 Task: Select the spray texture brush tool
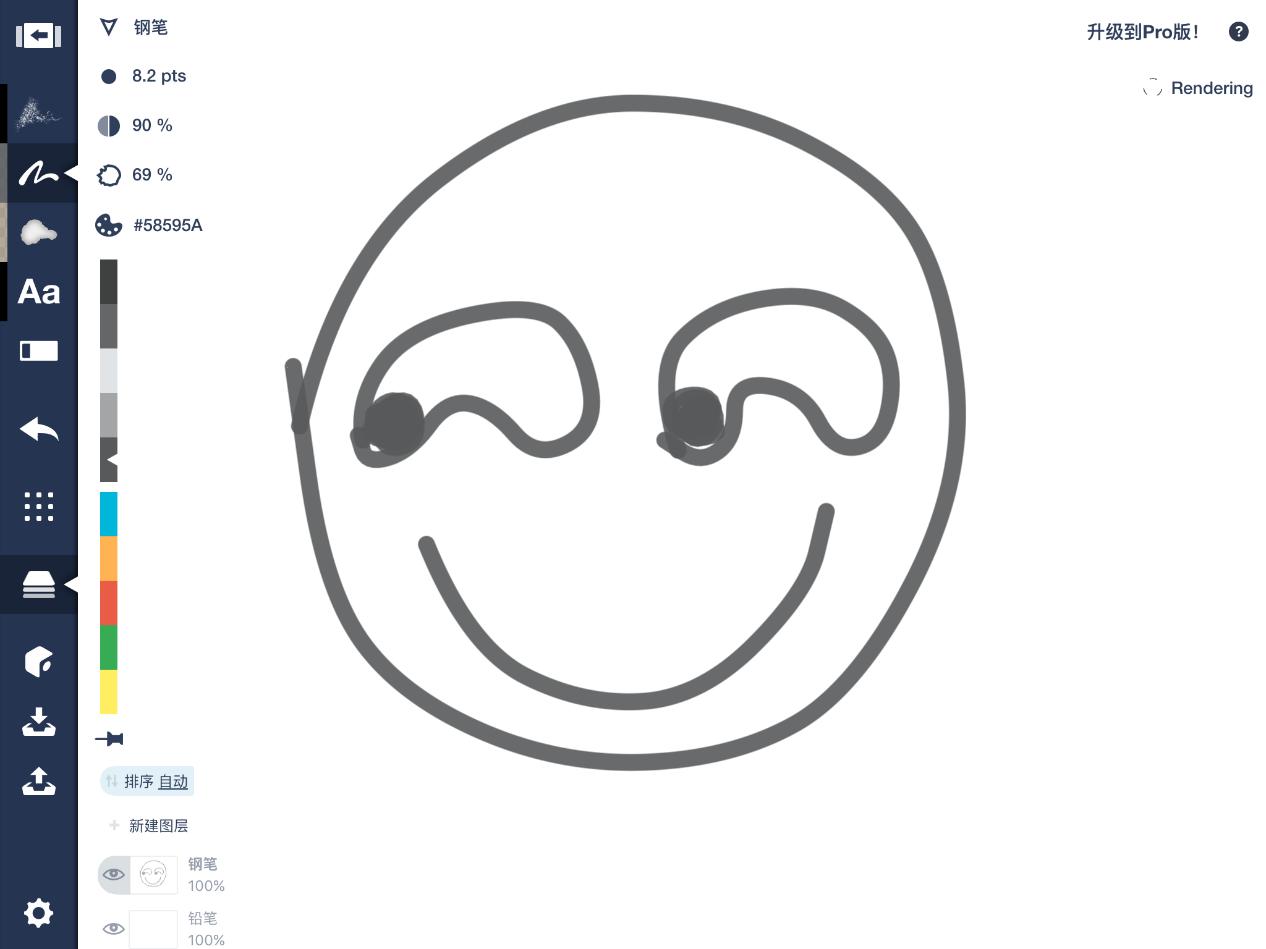(39, 114)
